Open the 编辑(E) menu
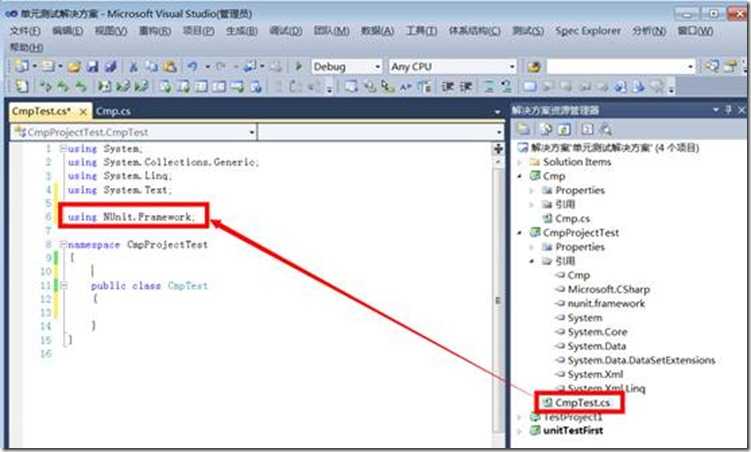751x452 pixels. click(68, 31)
